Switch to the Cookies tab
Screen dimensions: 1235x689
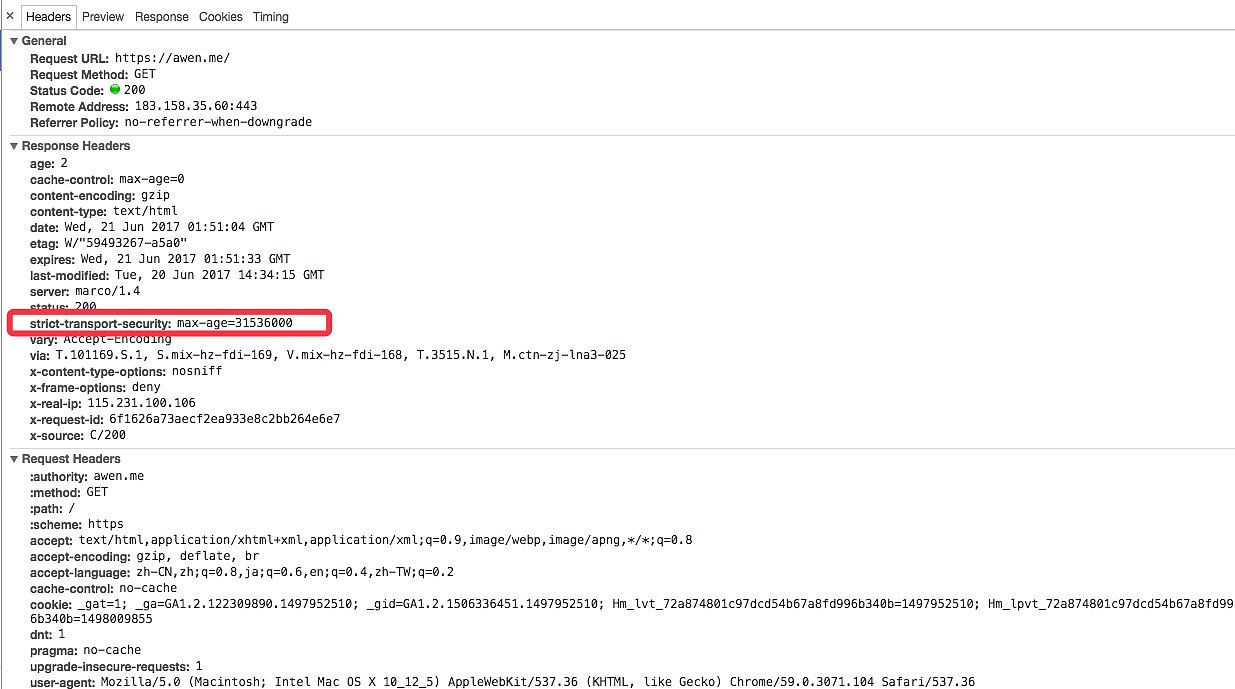[x=221, y=17]
